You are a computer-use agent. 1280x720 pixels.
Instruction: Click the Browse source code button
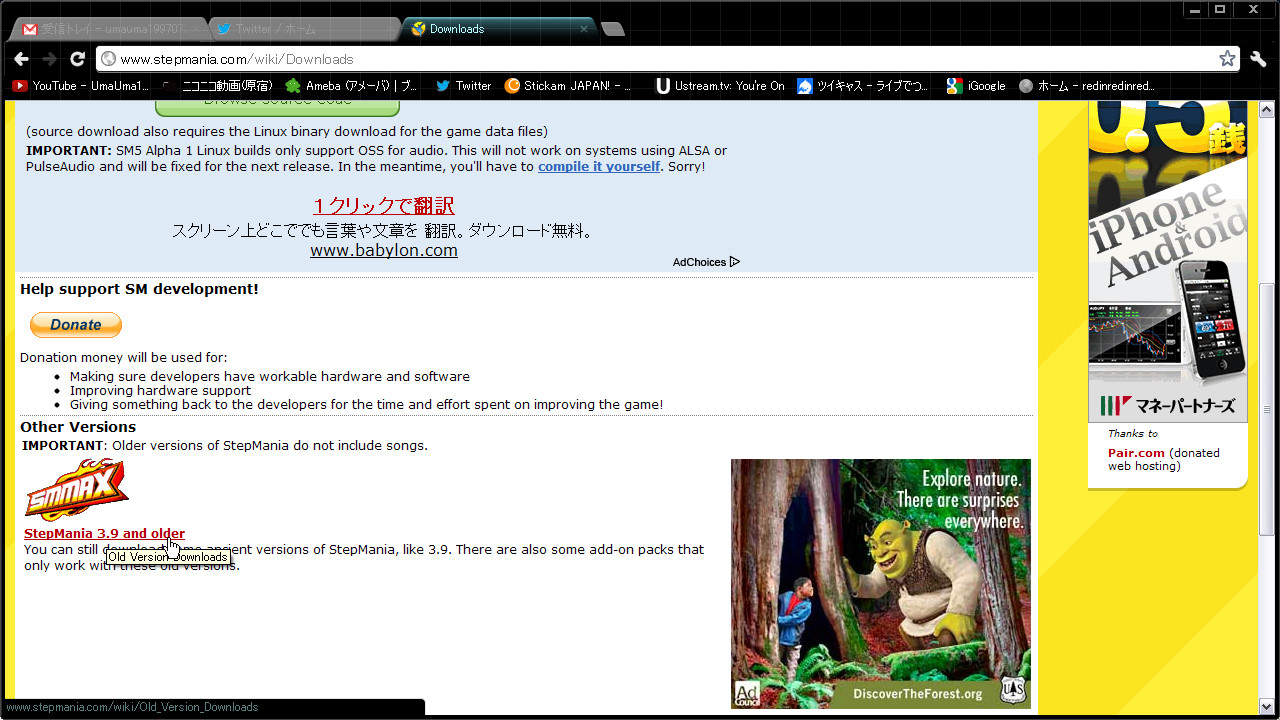pos(277,107)
